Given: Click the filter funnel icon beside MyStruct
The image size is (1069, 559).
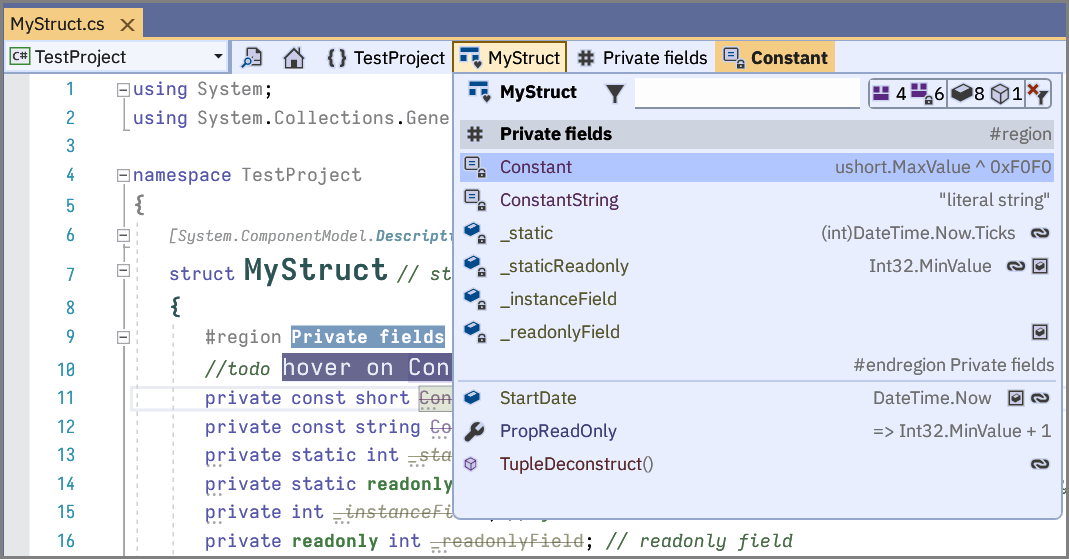Looking at the screenshot, I should pyautogui.click(x=615, y=94).
